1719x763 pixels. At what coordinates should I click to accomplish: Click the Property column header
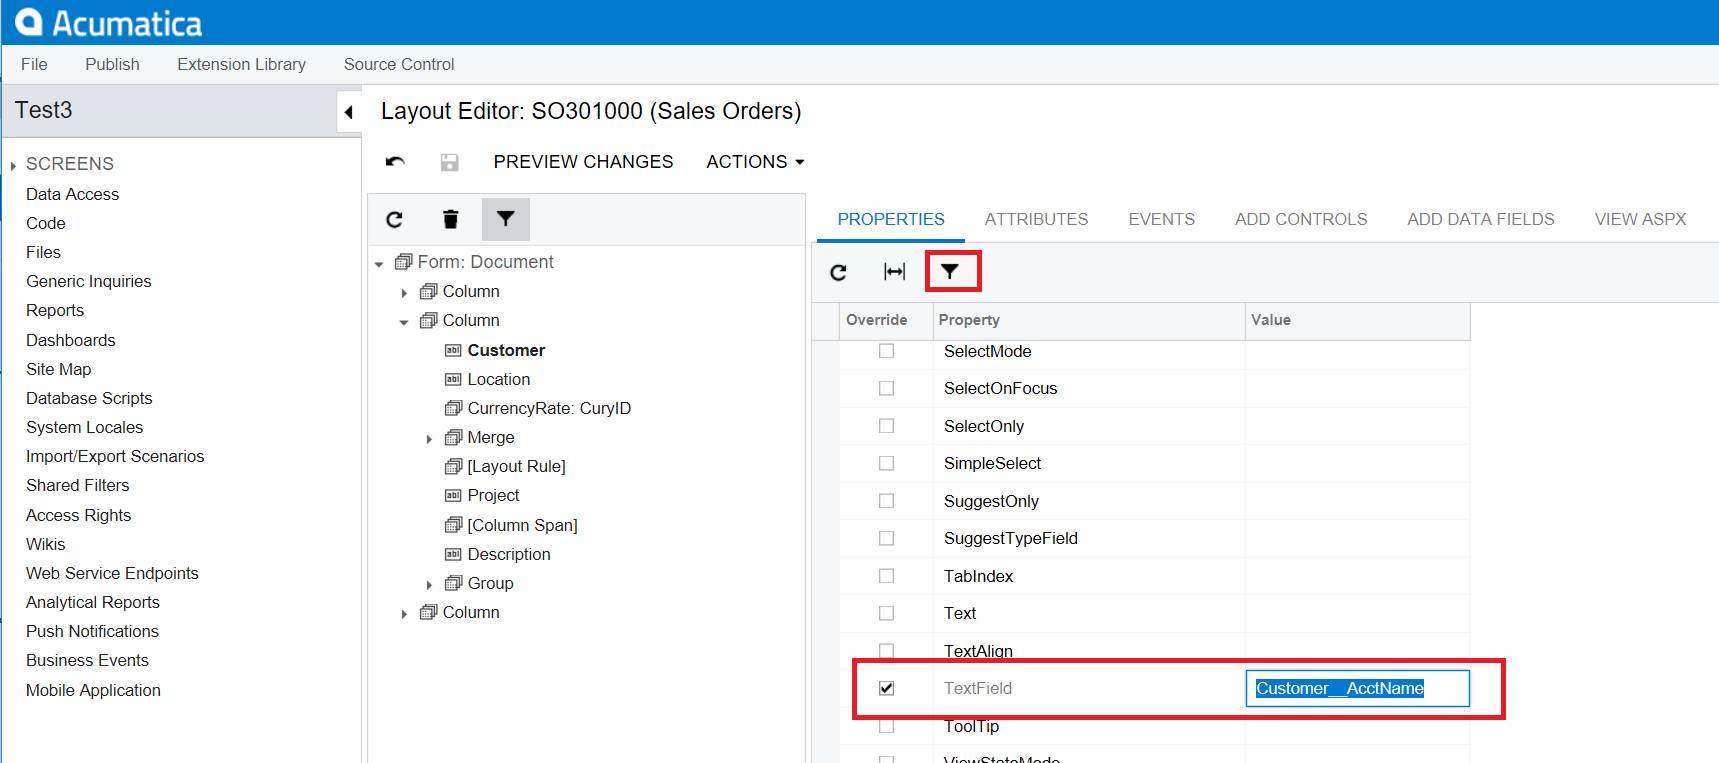(1087, 320)
